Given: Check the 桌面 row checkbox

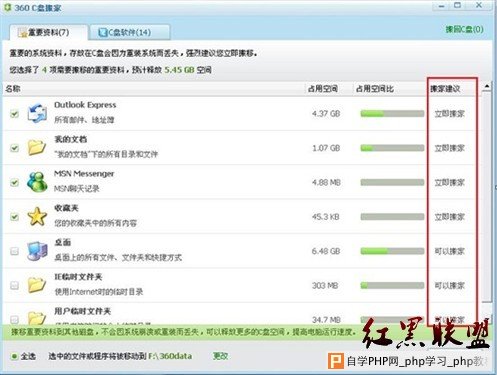Looking at the screenshot, I should coord(14,251).
